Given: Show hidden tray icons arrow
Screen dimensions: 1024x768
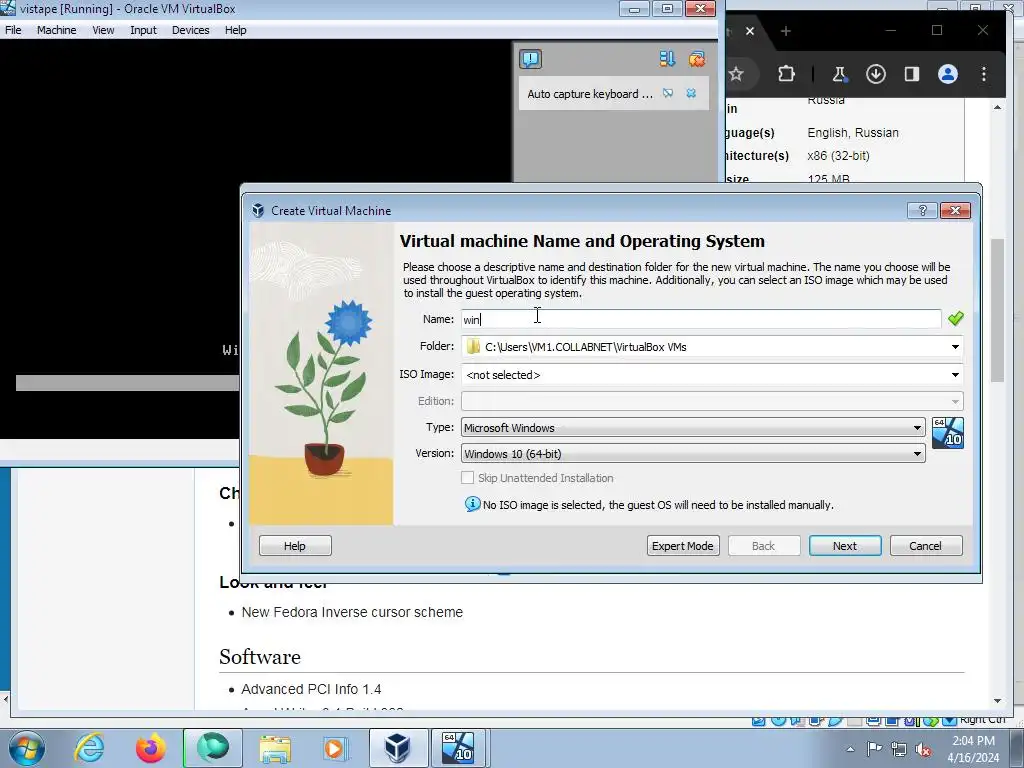Looking at the screenshot, I should click(x=850, y=749).
